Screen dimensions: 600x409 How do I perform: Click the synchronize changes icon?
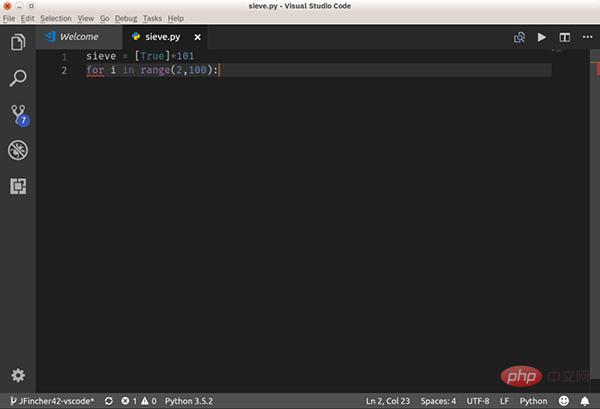tap(109, 401)
